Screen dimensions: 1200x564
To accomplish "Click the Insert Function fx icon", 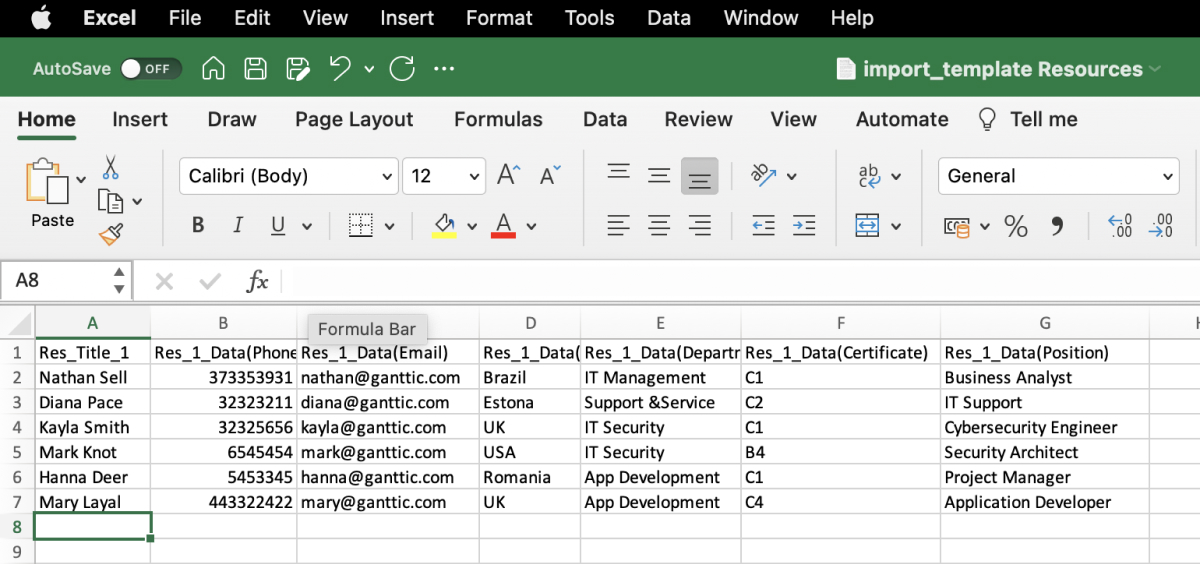I will [257, 281].
